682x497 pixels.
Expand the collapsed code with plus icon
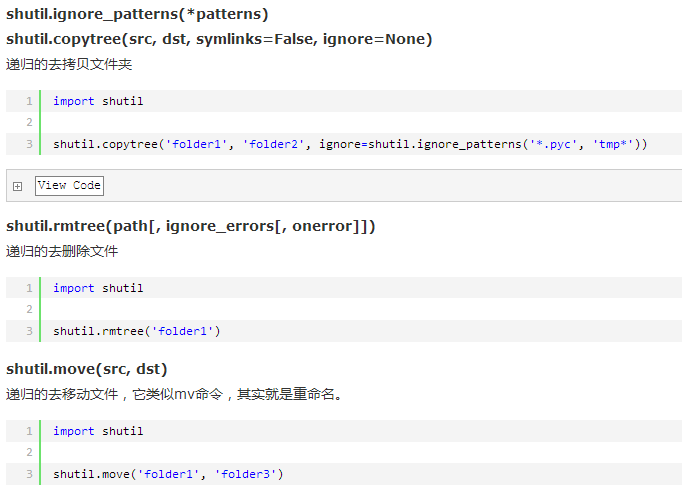[x=17, y=187]
